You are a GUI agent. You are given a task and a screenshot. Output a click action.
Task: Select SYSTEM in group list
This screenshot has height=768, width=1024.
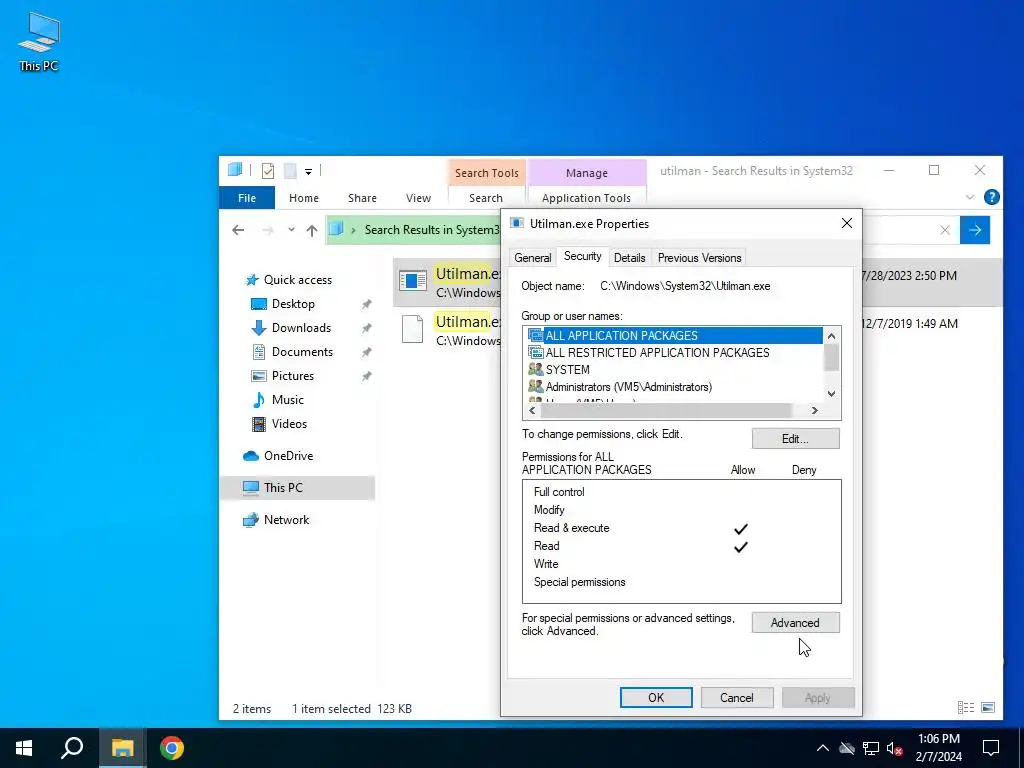click(673, 370)
